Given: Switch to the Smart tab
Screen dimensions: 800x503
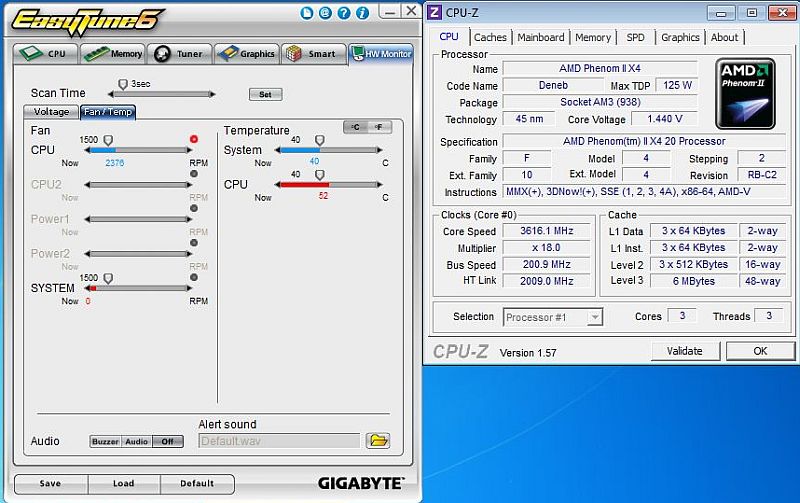Looking at the screenshot, I should click(313, 54).
